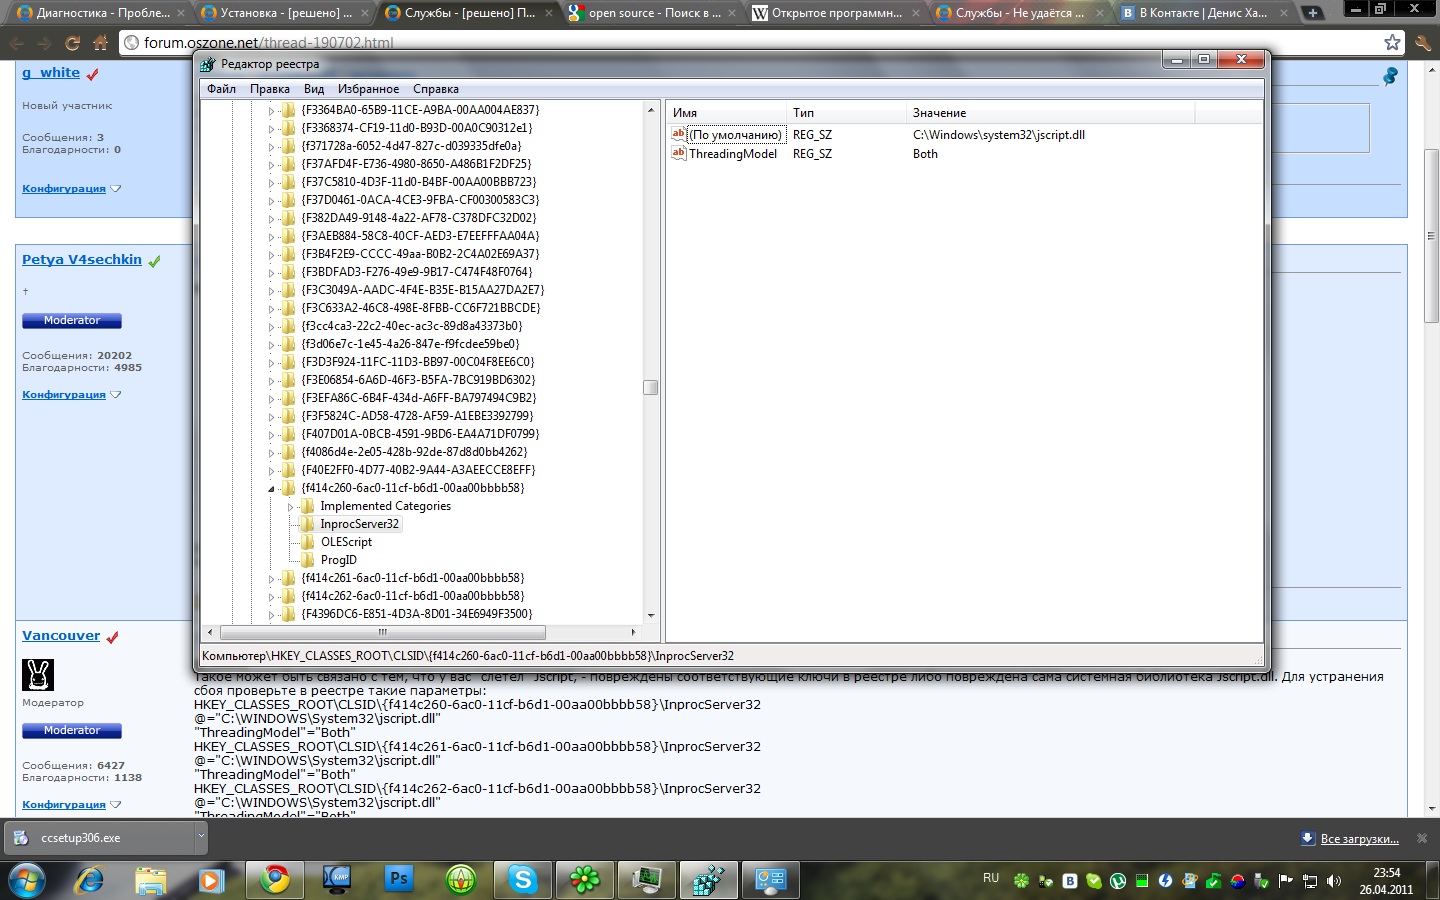The height and width of the screenshot is (900, 1440).
Task: Switch to Google Chrome on the taskbar
Action: coord(275,880)
